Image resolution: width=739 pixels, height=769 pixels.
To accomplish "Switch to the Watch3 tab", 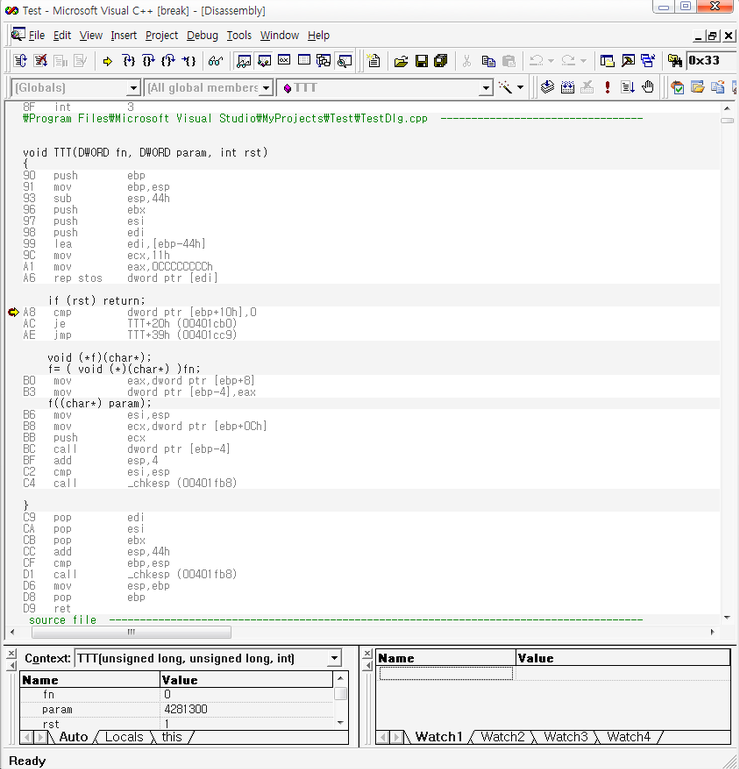I will (565, 737).
